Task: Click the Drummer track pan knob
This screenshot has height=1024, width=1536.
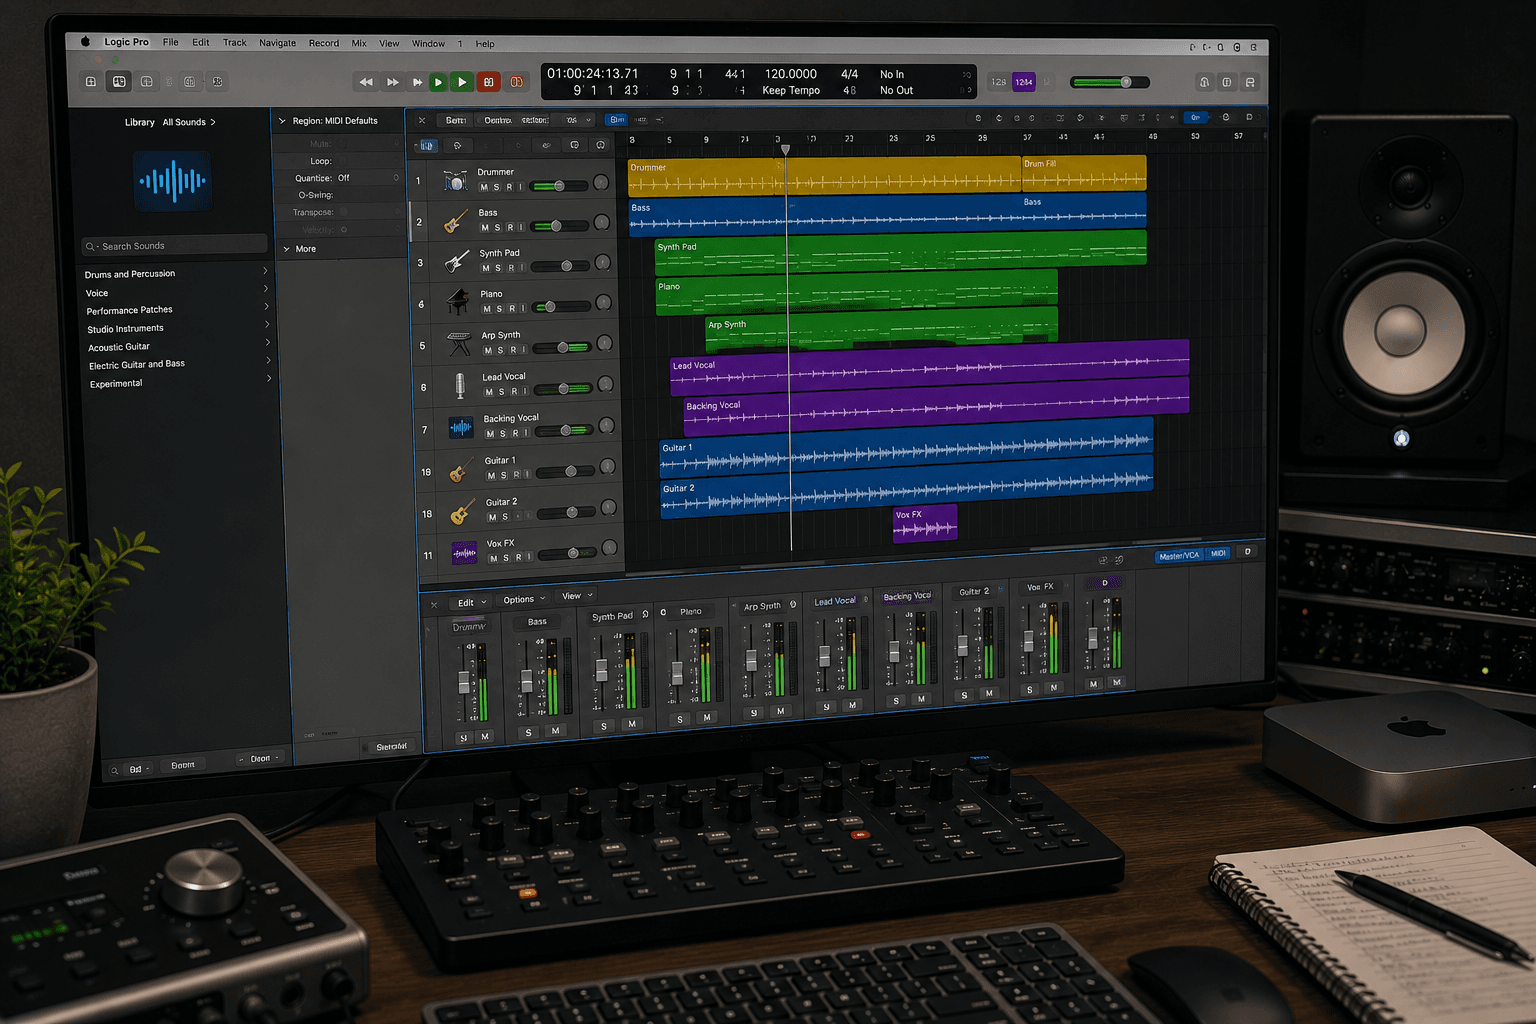Action: tap(601, 182)
